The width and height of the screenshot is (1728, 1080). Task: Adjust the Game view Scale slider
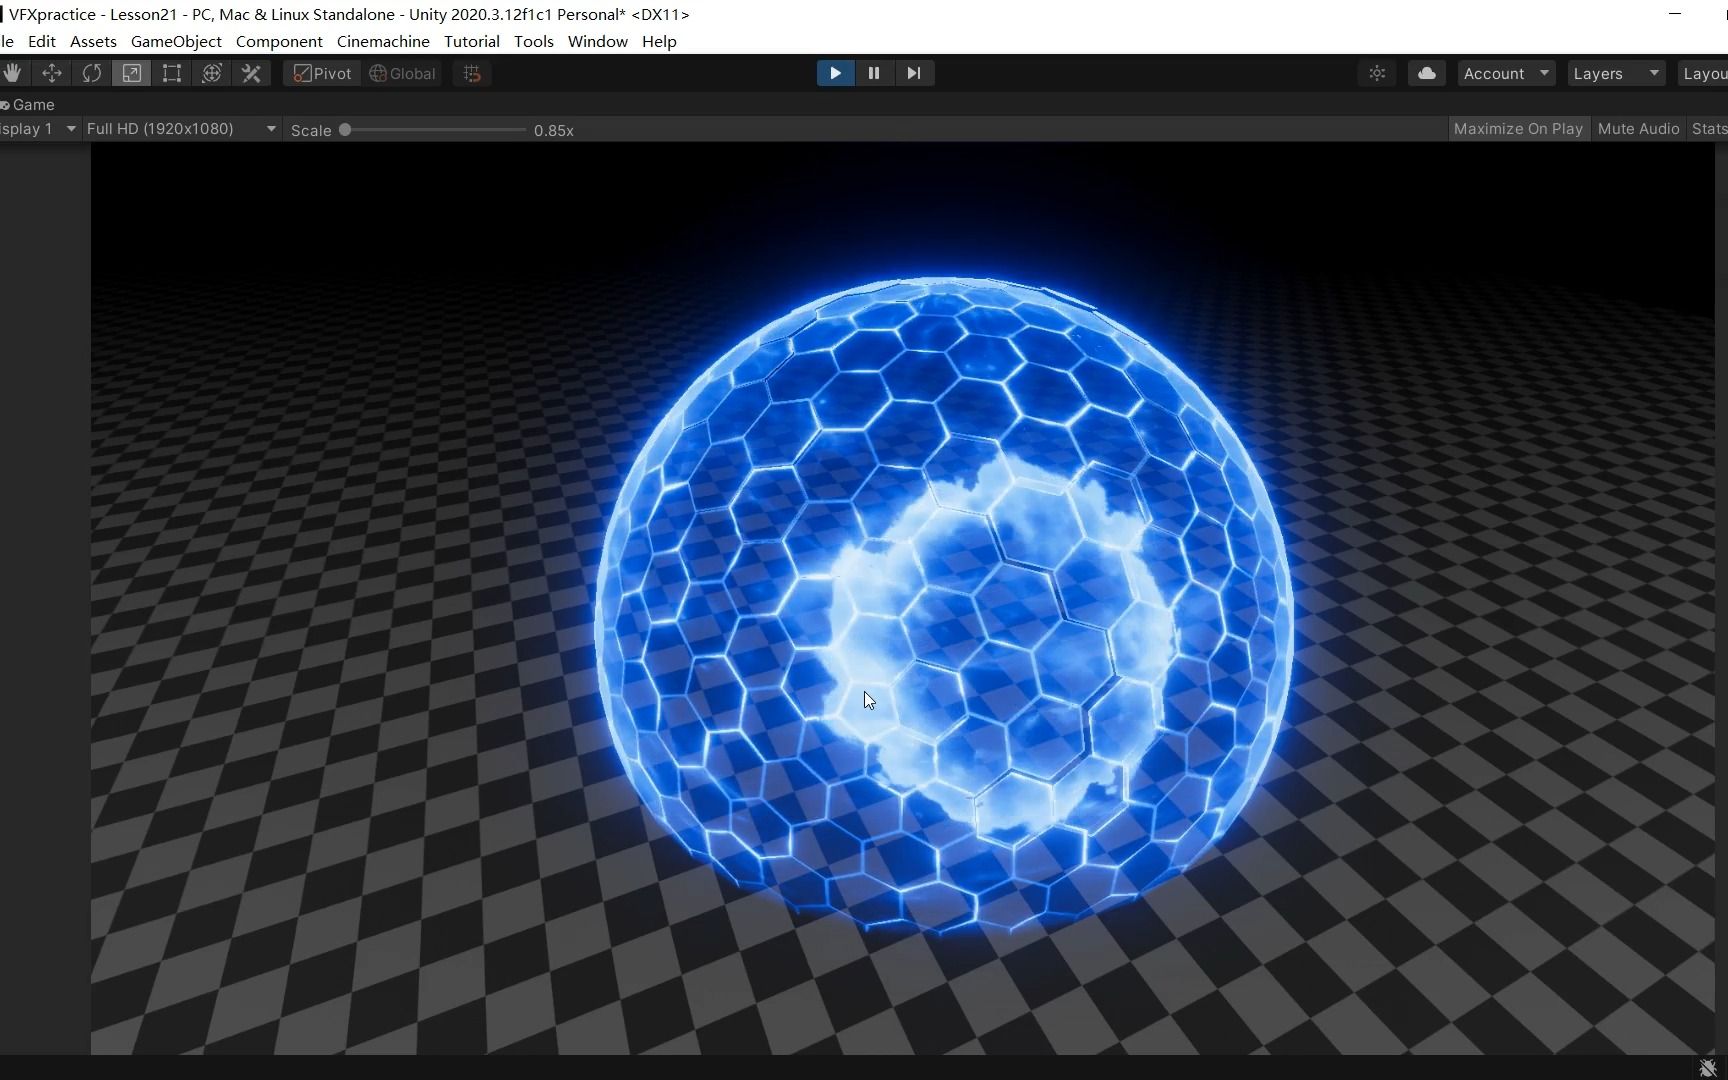tap(345, 129)
